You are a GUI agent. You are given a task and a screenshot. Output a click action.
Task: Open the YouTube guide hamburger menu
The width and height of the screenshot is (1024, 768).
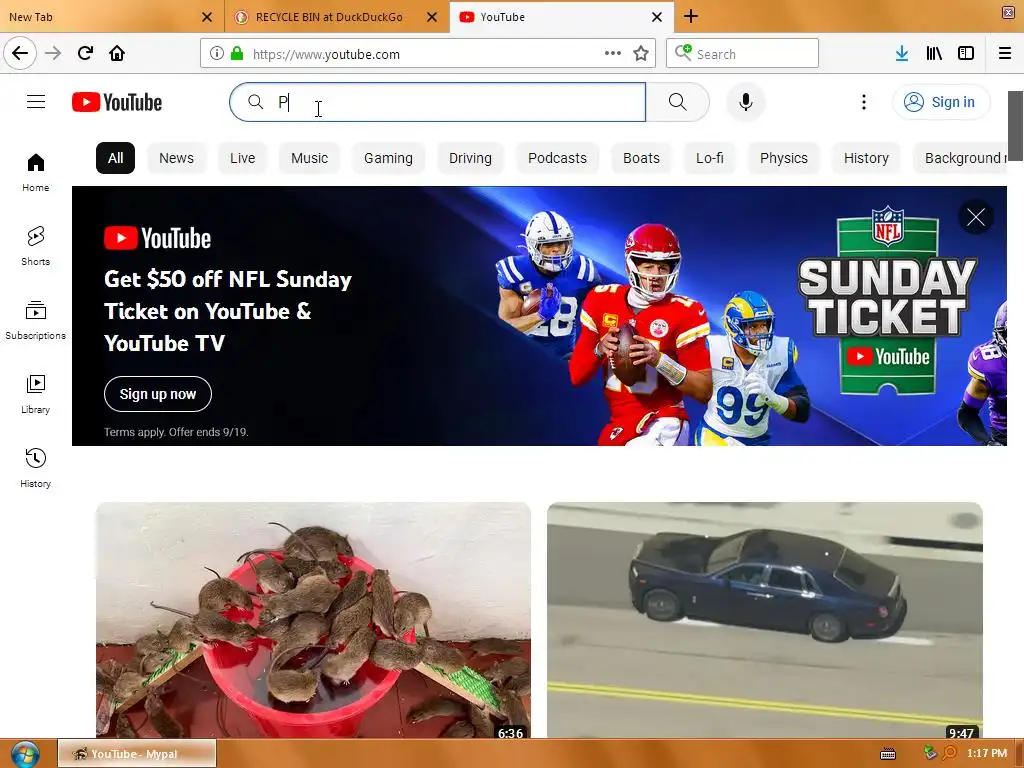36,102
